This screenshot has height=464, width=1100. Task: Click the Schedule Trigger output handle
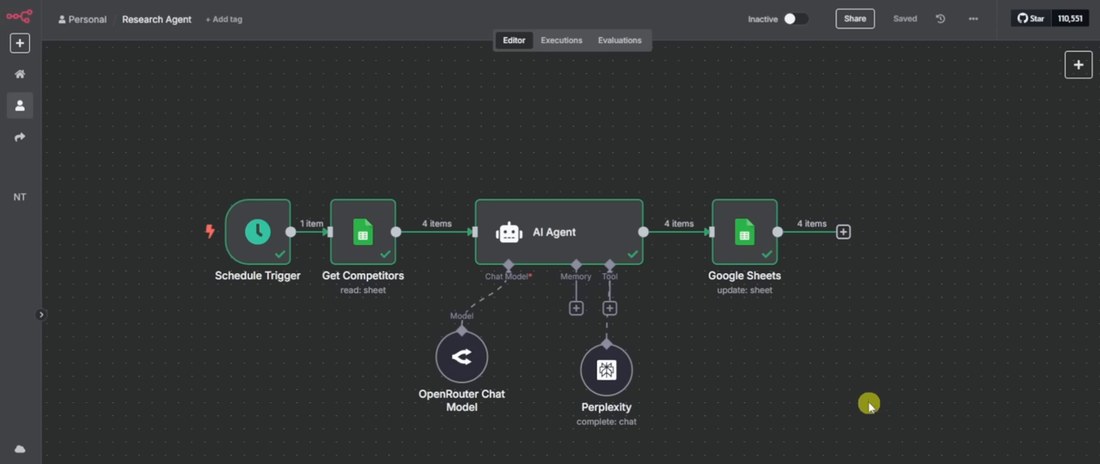(x=290, y=232)
